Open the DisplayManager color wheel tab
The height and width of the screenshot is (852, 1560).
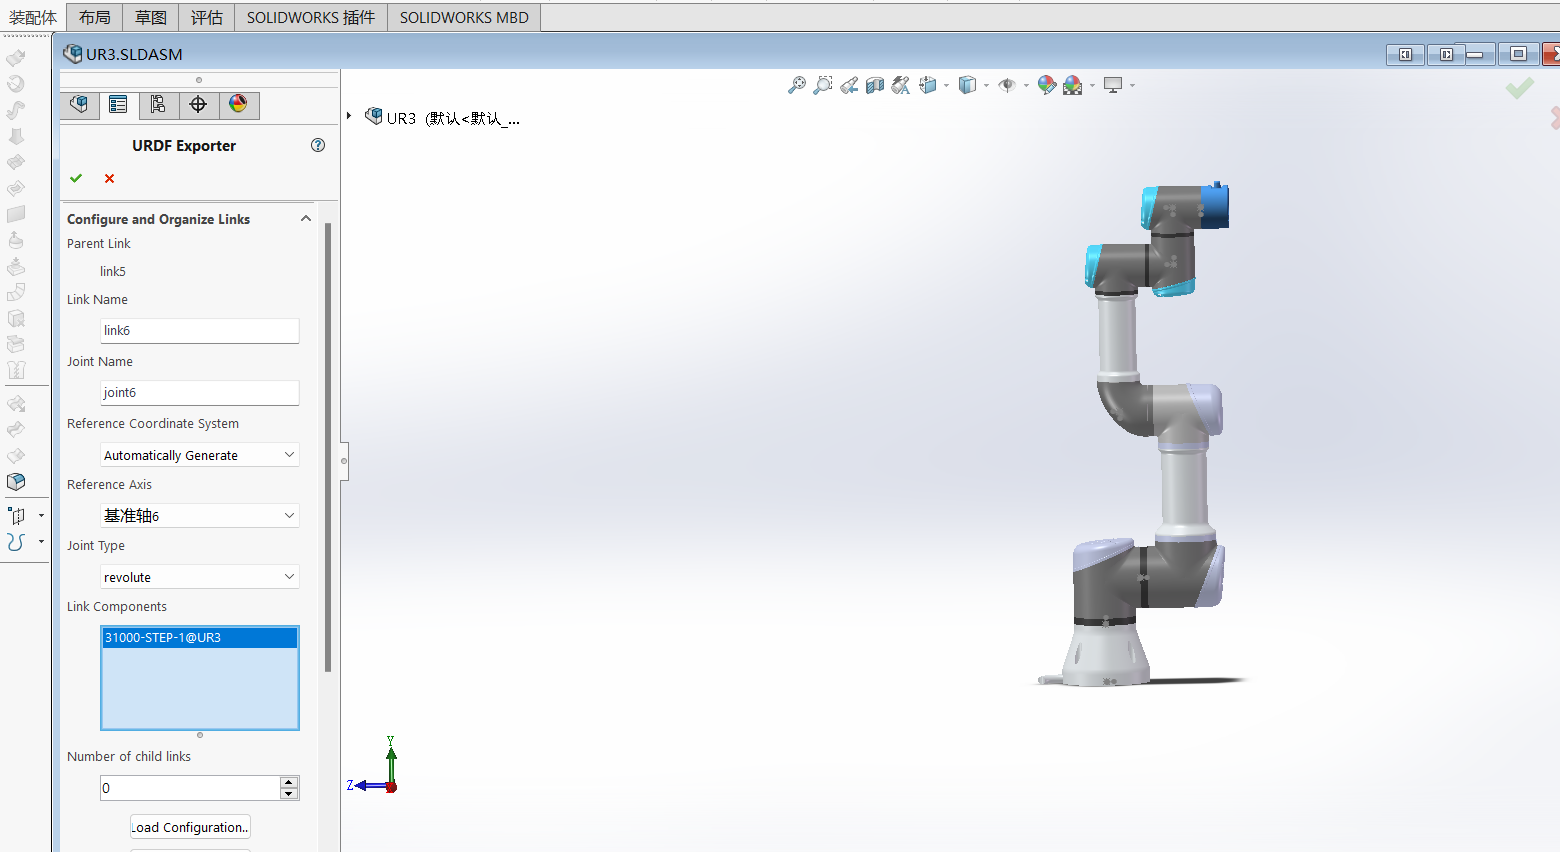238,105
